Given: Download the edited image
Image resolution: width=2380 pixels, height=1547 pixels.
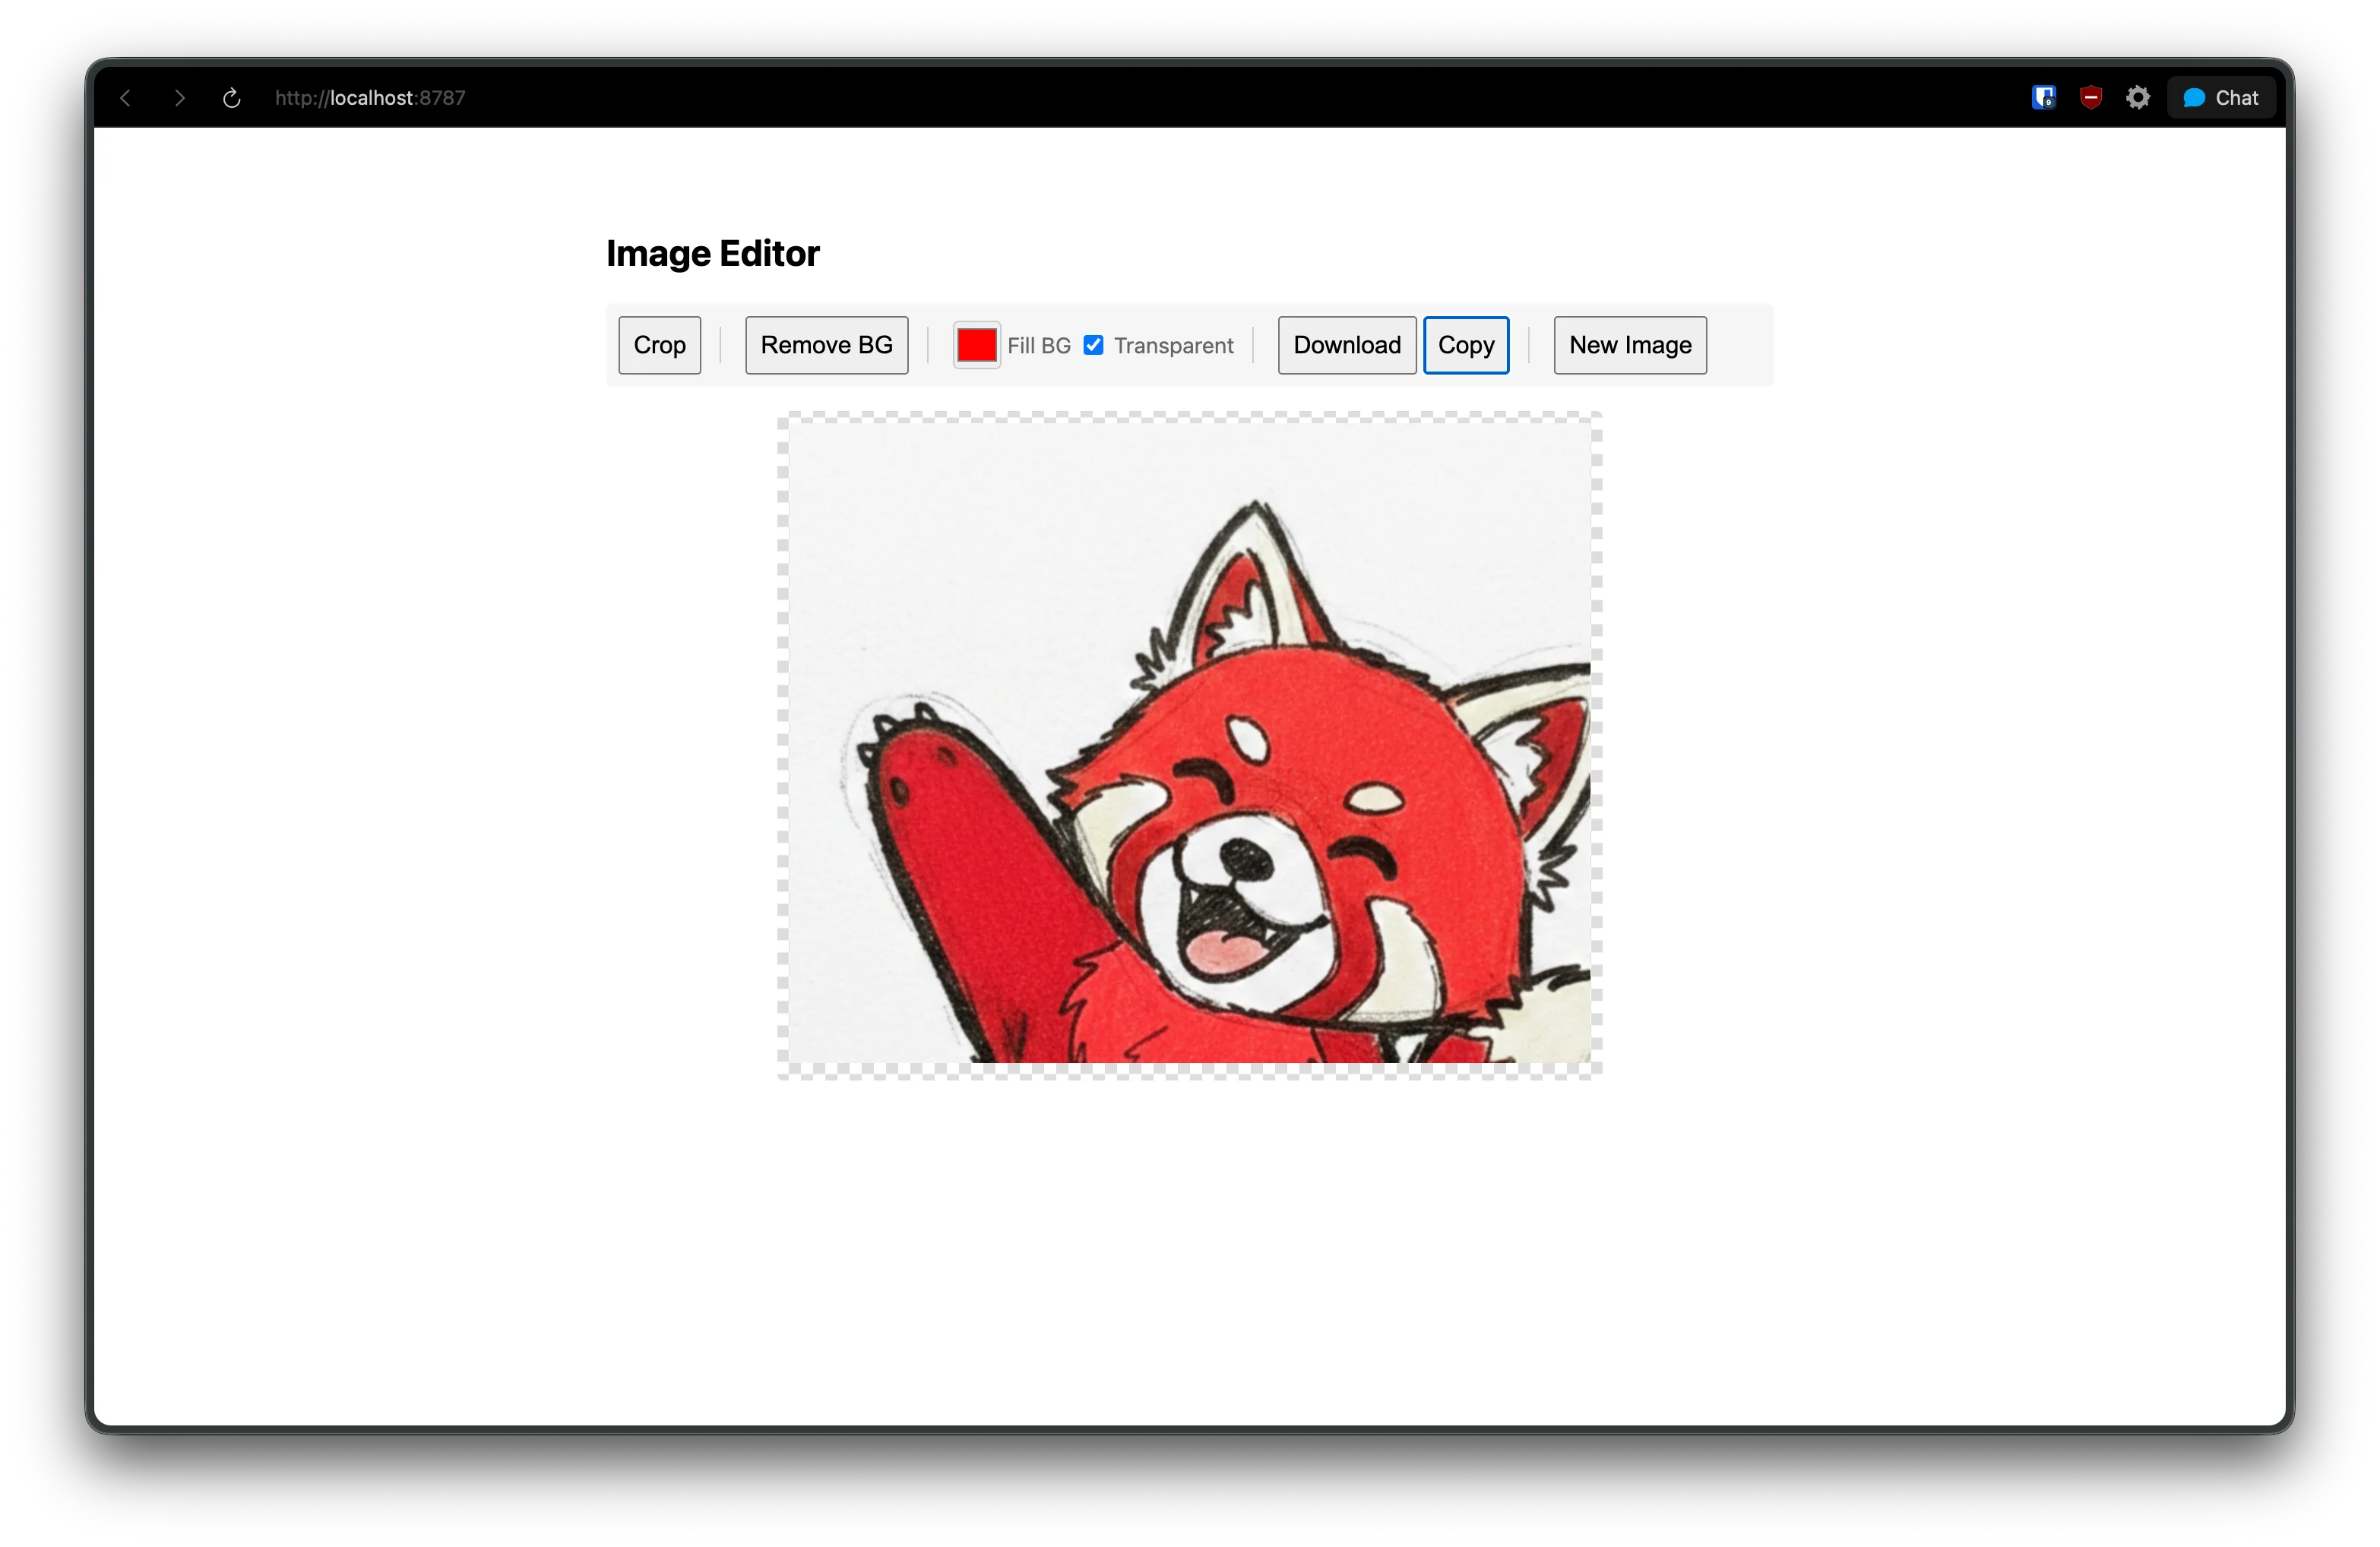Looking at the screenshot, I should (1346, 345).
